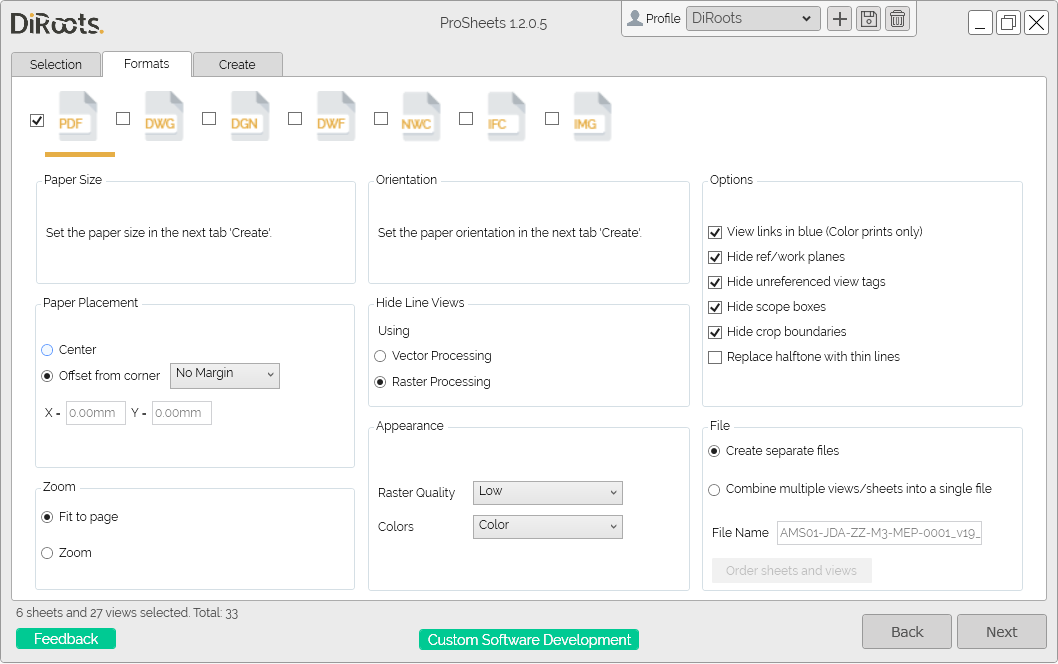
Task: Open the Create tab
Action: pyautogui.click(x=237, y=65)
